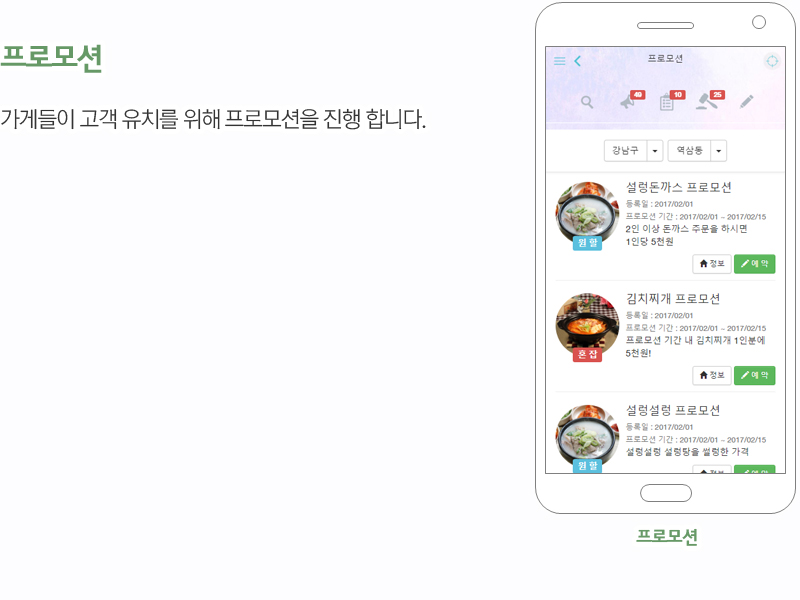
Task: Expand the 강남구 district dropdown arrow
Action: click(655, 151)
